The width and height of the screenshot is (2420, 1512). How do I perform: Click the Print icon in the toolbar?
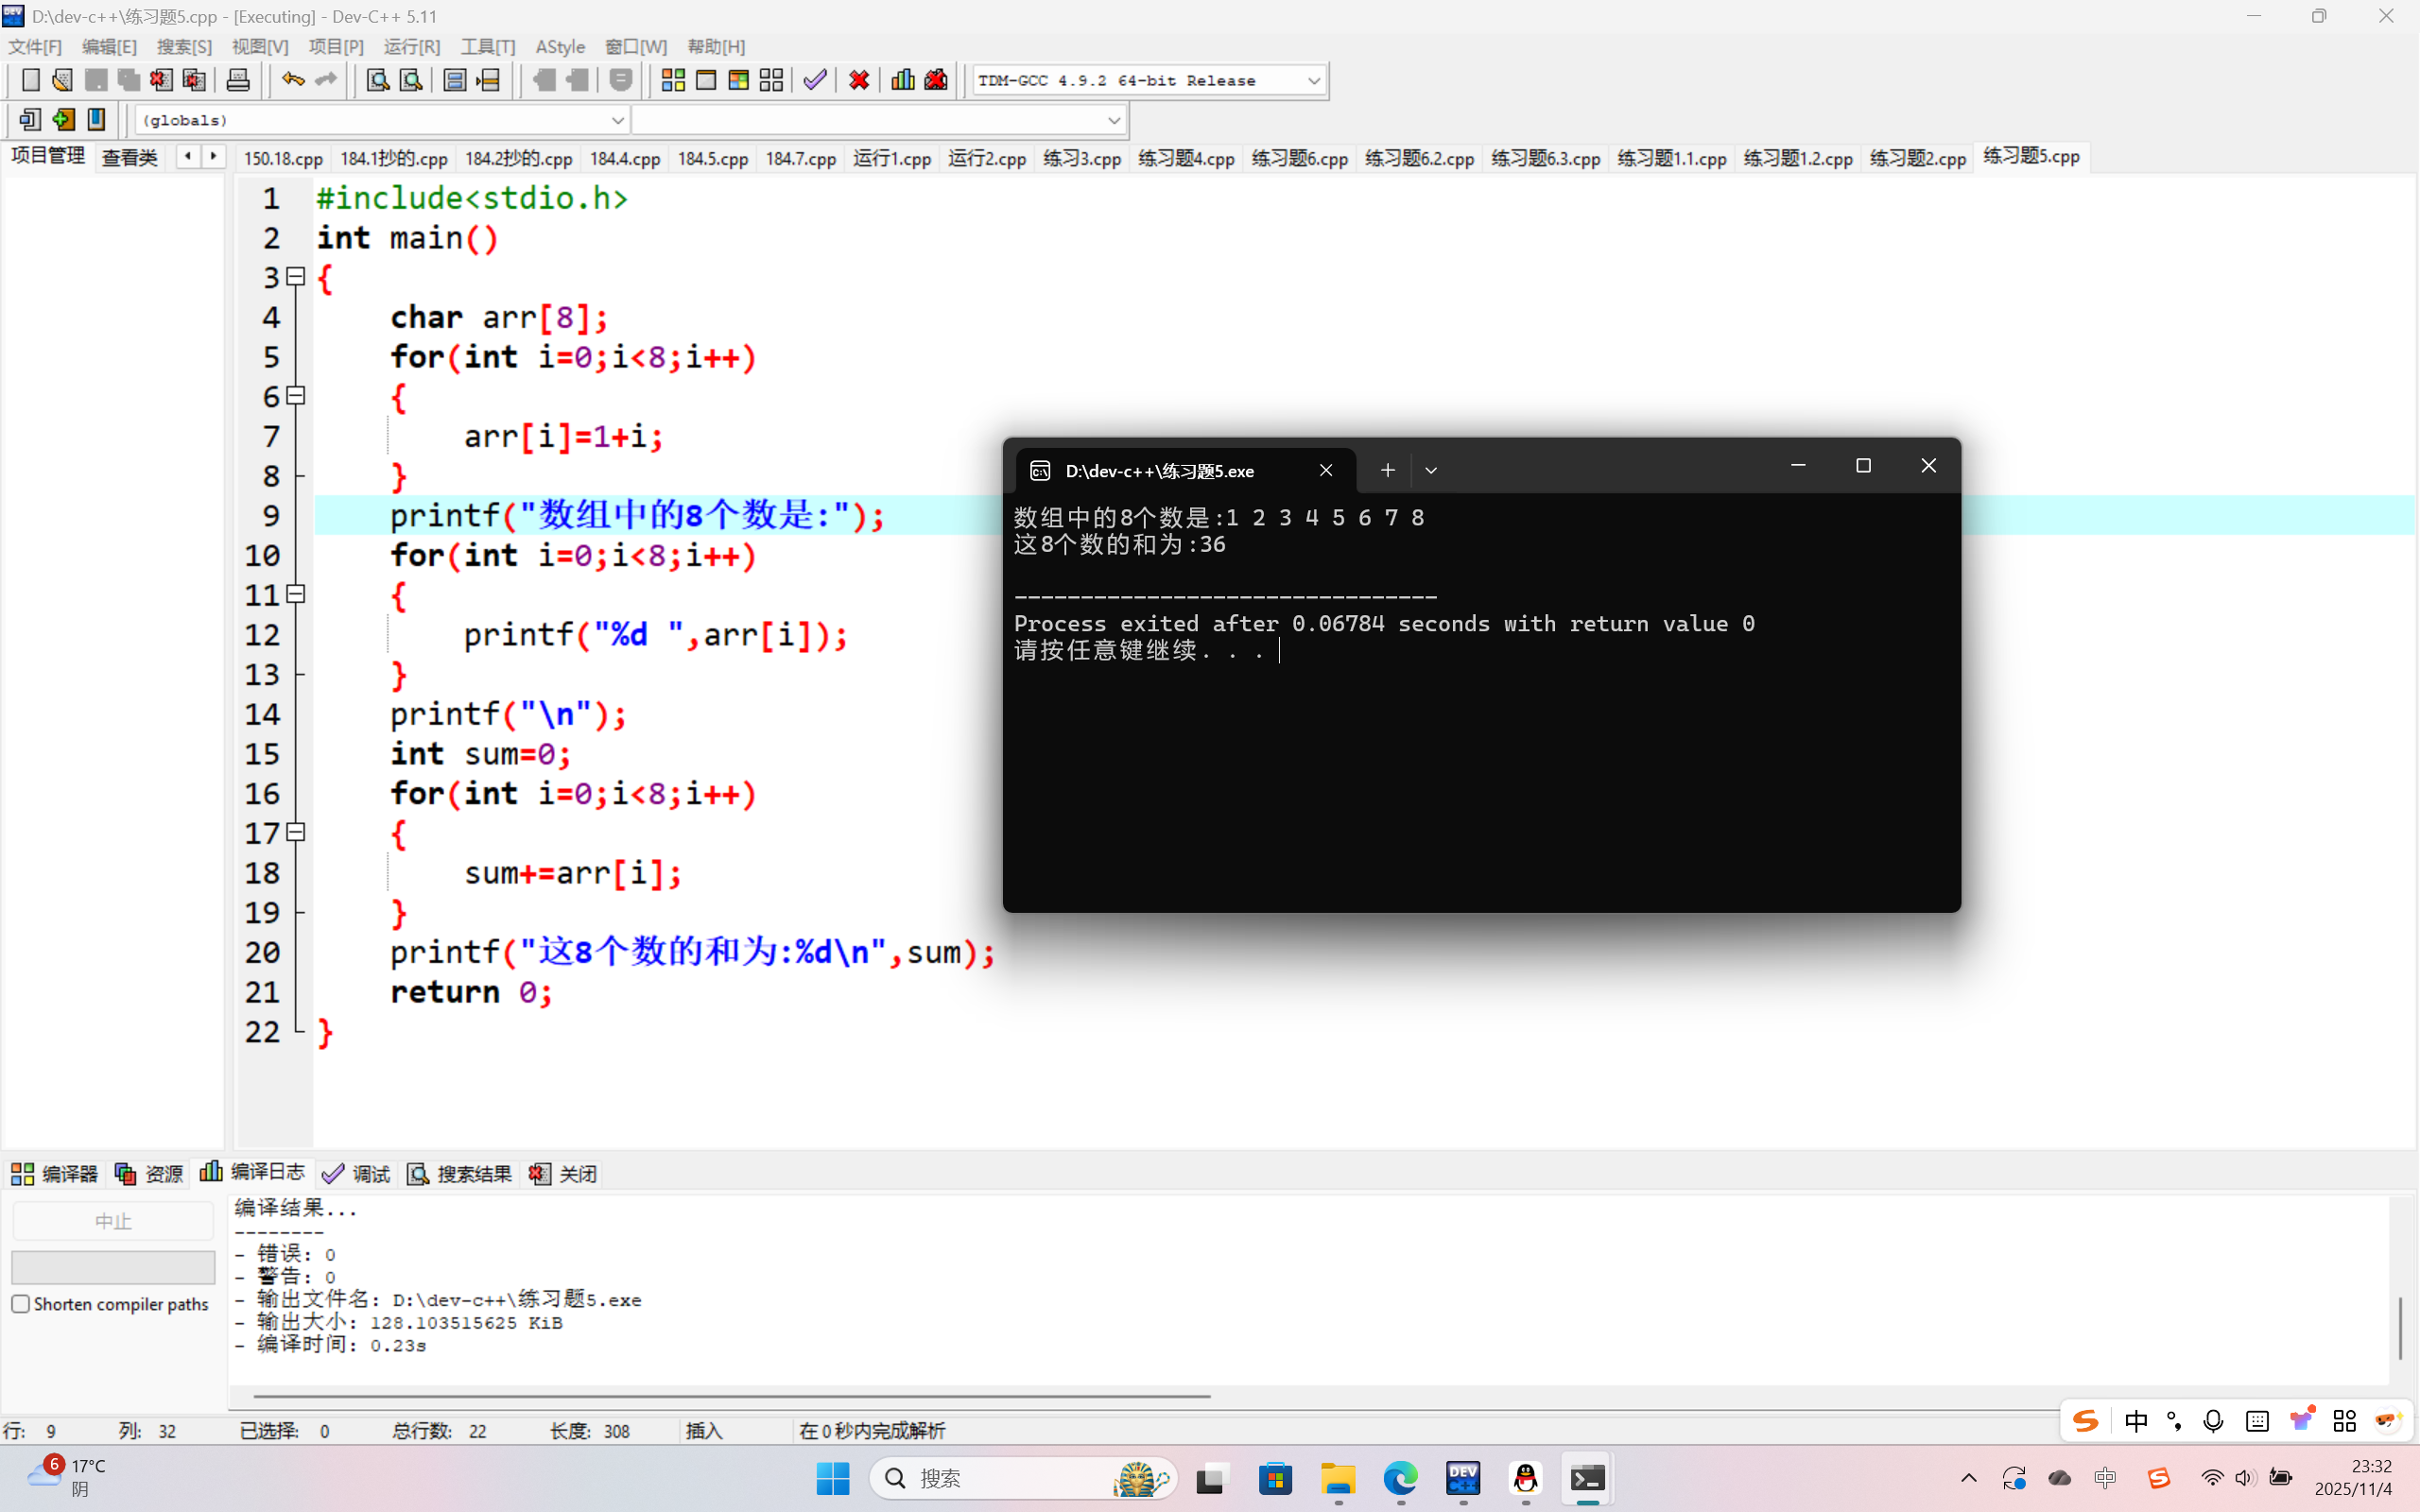tap(238, 80)
